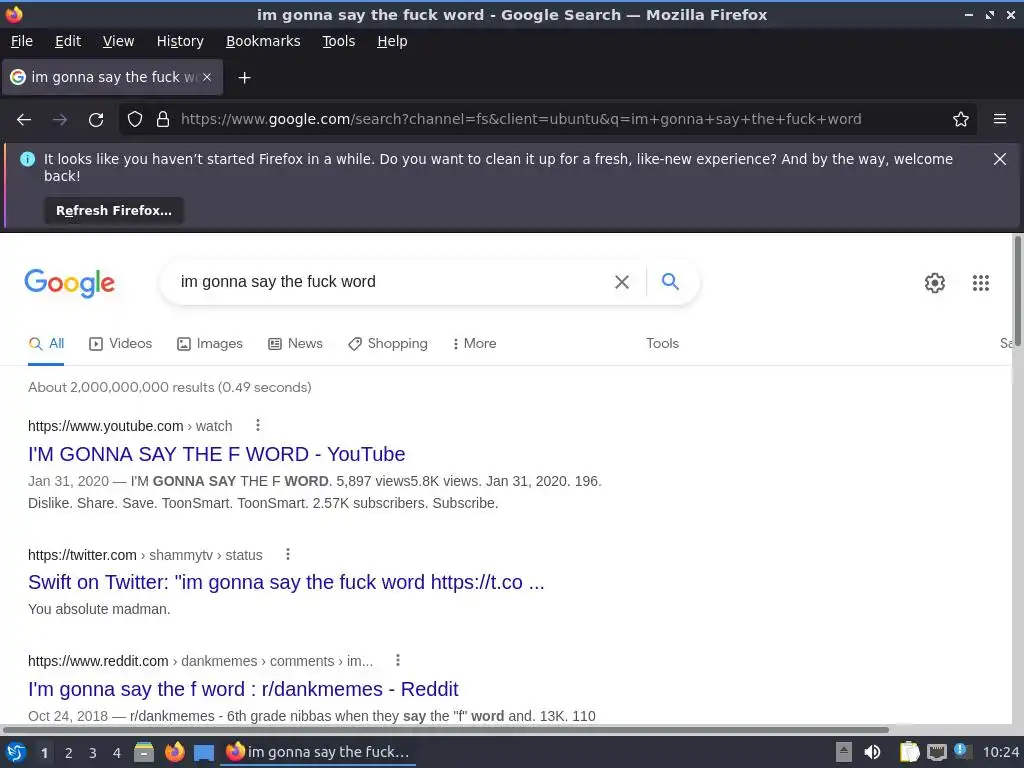Image resolution: width=1024 pixels, height=768 pixels.
Task: Open the Swift on Twitter result
Action: 286,582
